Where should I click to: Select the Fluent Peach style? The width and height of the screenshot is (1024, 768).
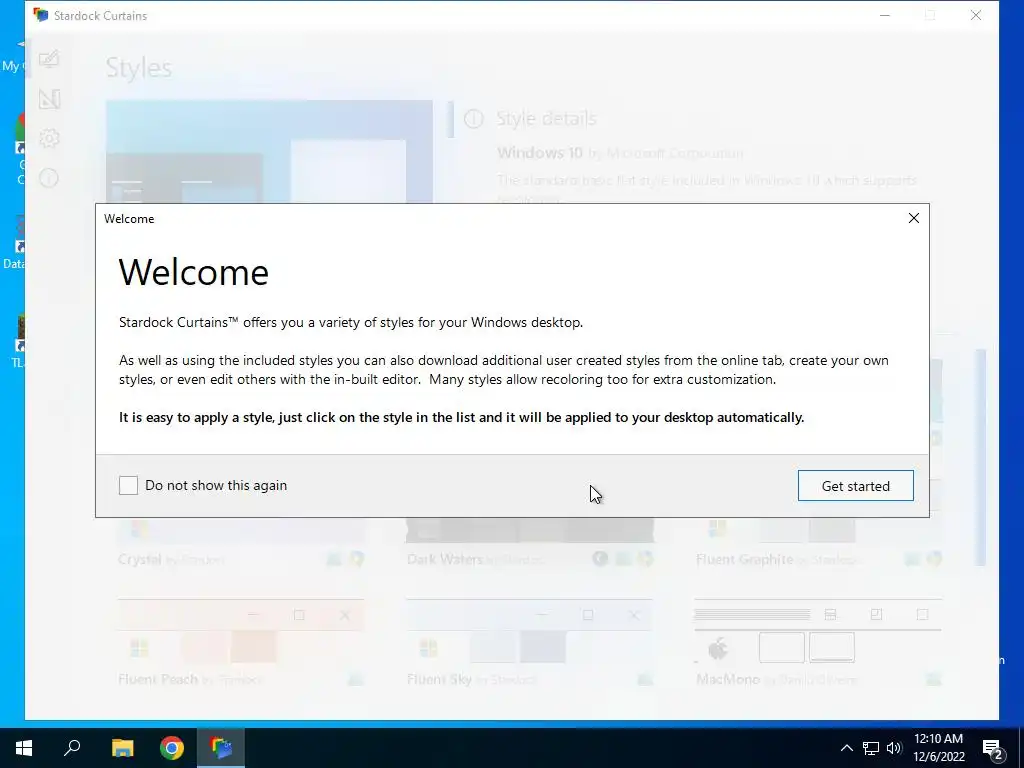(241, 643)
